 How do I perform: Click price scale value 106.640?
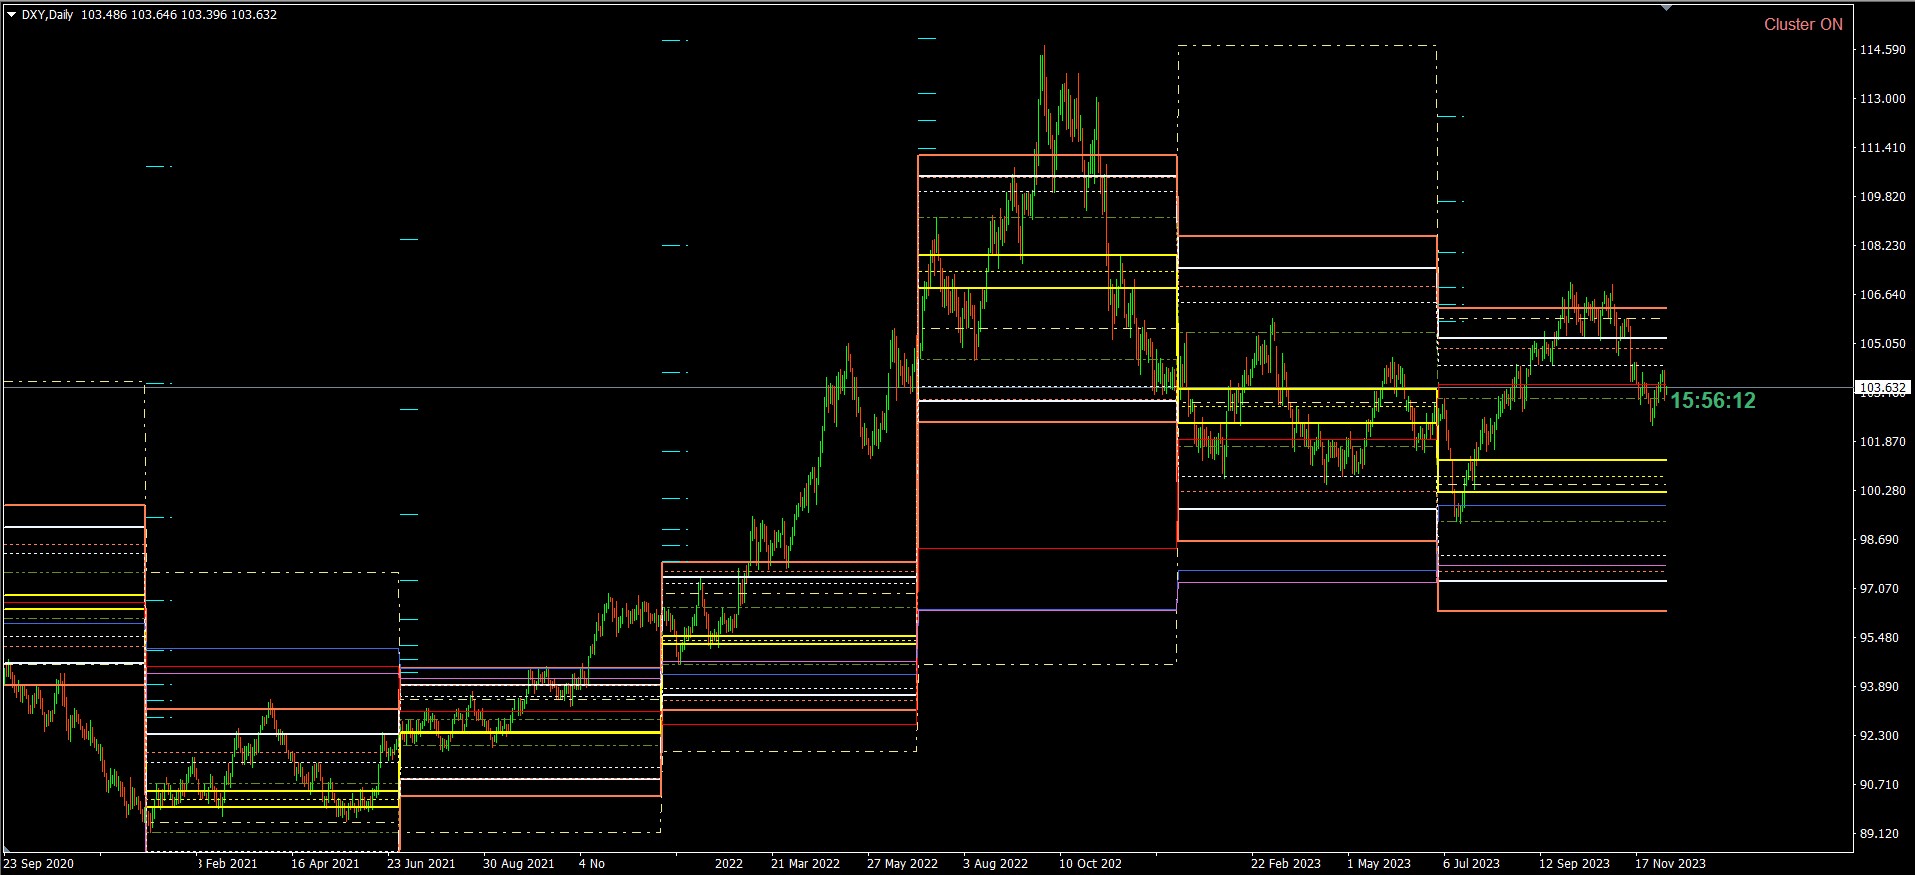click(1881, 295)
